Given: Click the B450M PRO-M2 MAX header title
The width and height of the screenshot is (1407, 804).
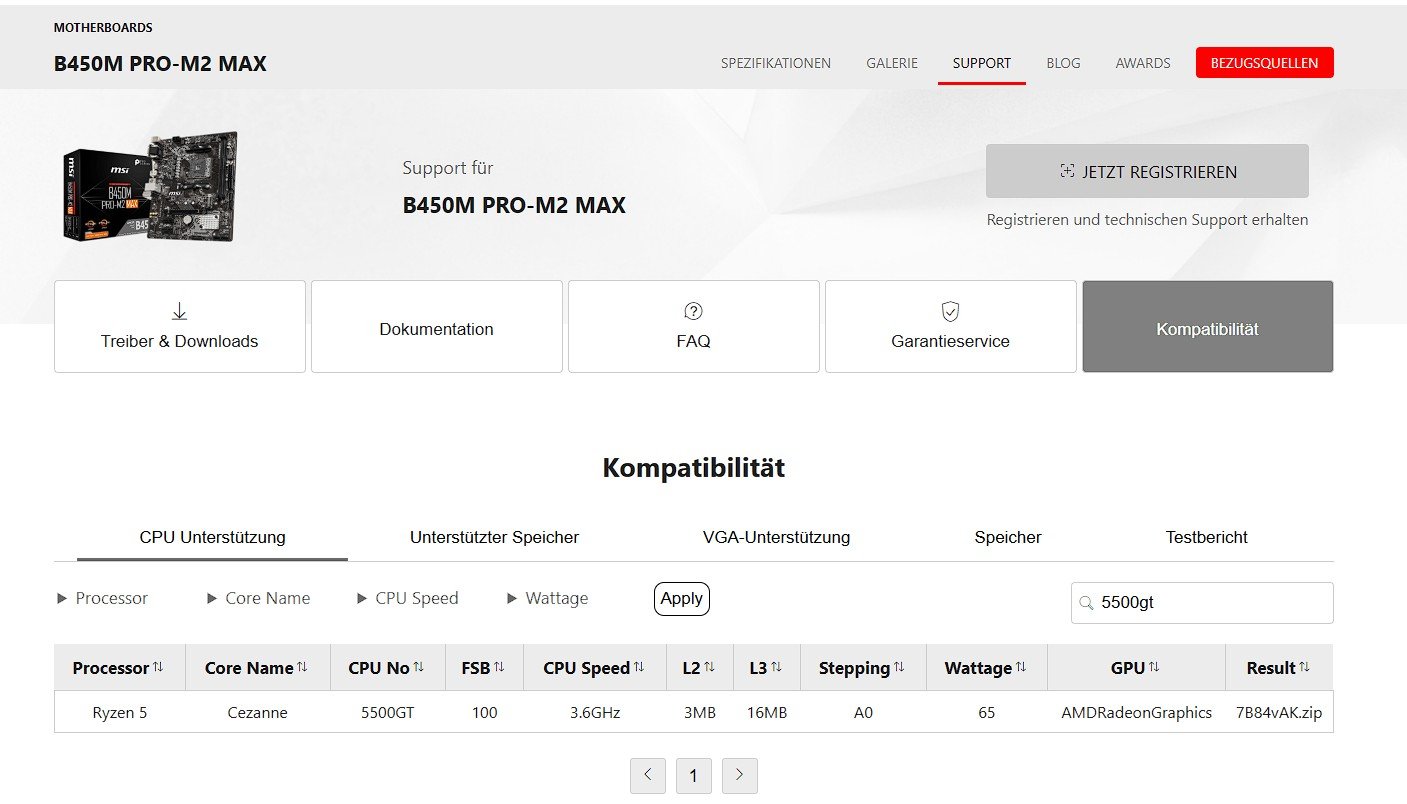Looking at the screenshot, I should (160, 64).
